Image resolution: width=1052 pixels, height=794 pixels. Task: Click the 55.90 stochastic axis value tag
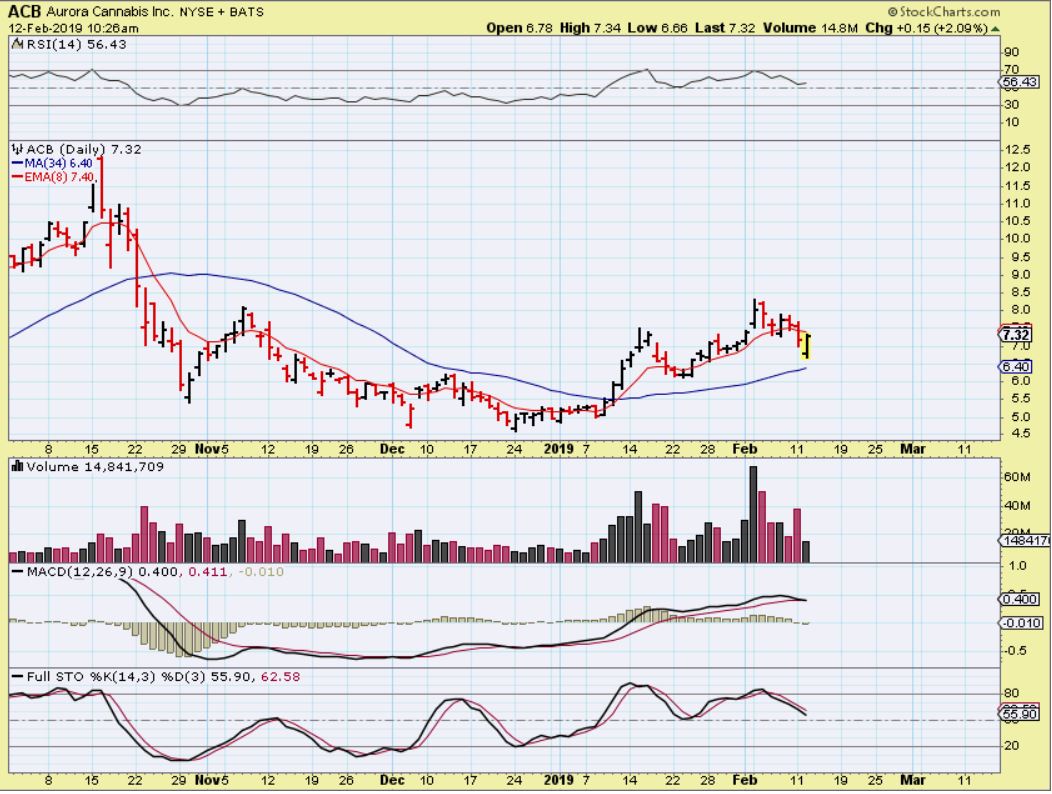1018,715
